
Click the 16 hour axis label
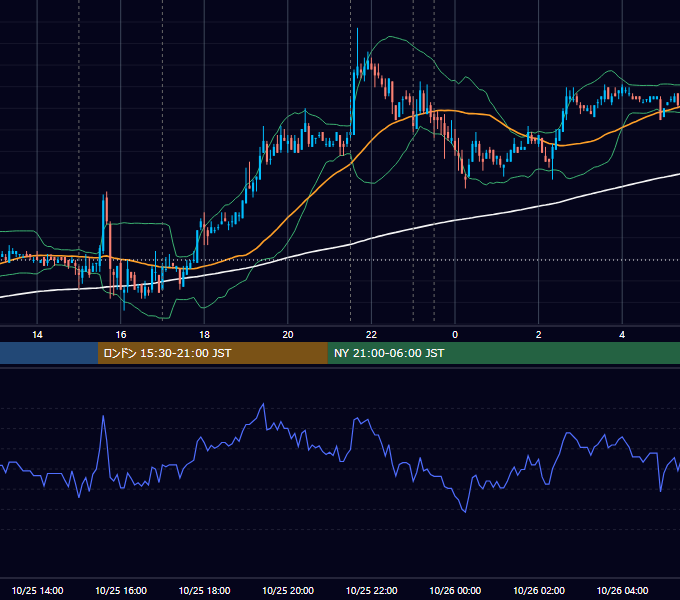click(x=121, y=335)
